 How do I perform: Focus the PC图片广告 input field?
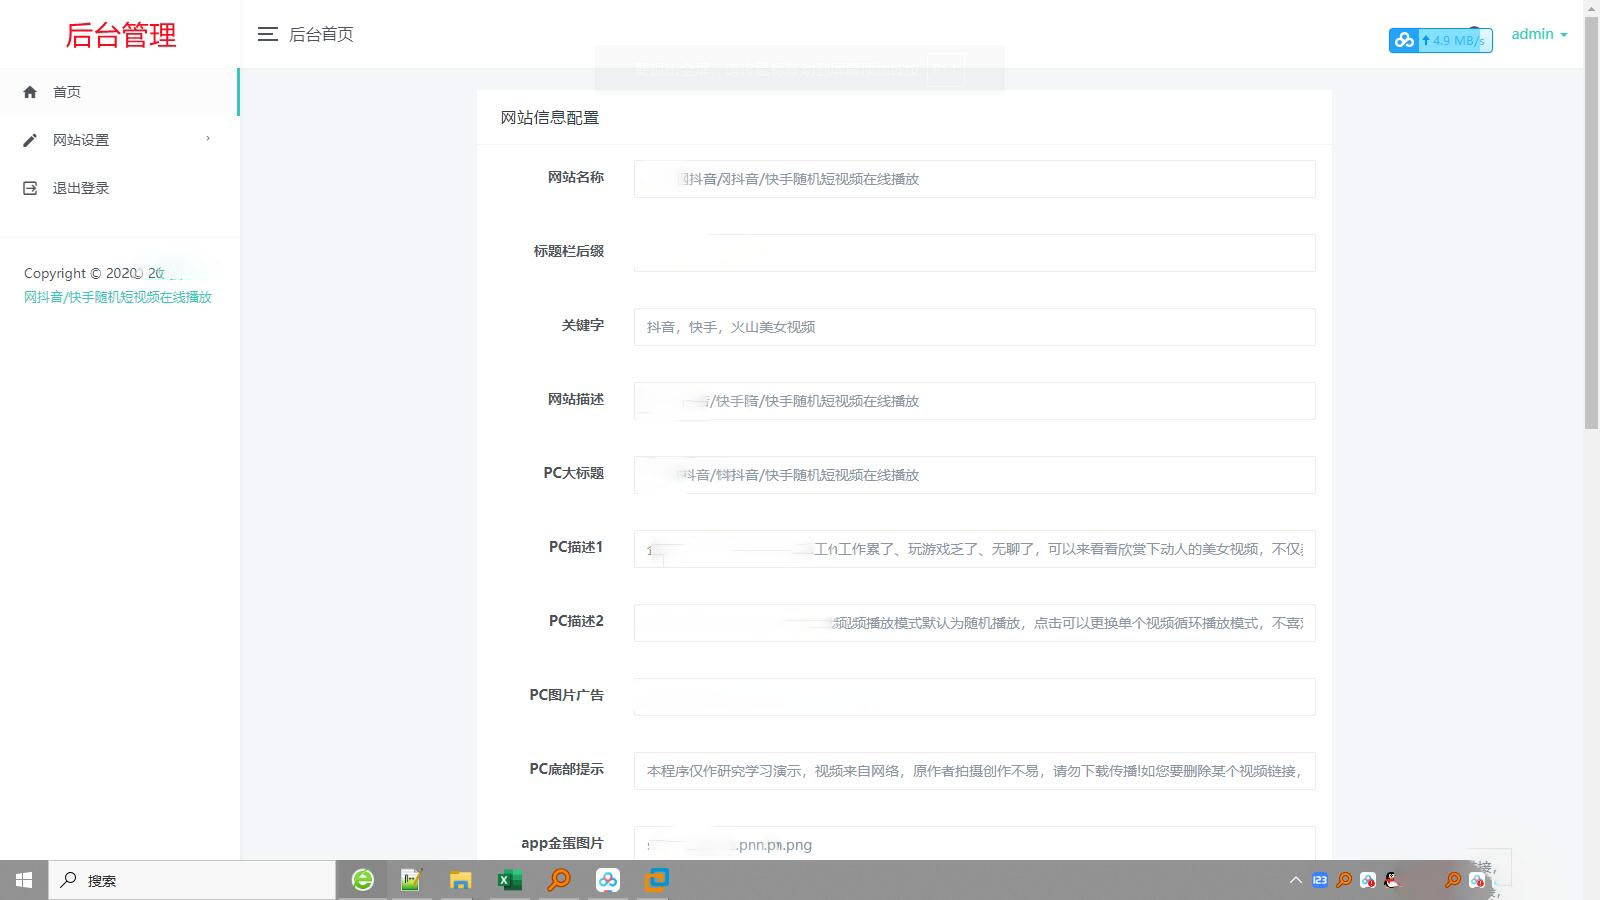(974, 697)
